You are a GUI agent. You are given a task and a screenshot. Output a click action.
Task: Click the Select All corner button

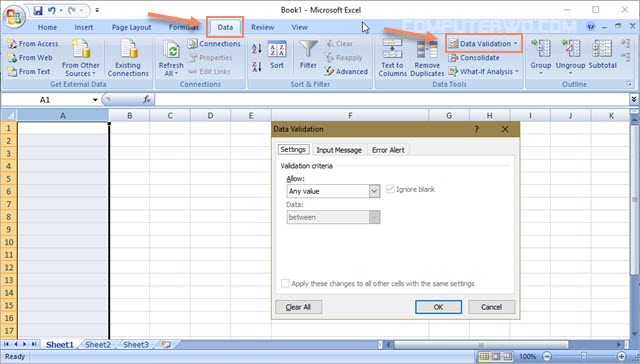pos(9,115)
